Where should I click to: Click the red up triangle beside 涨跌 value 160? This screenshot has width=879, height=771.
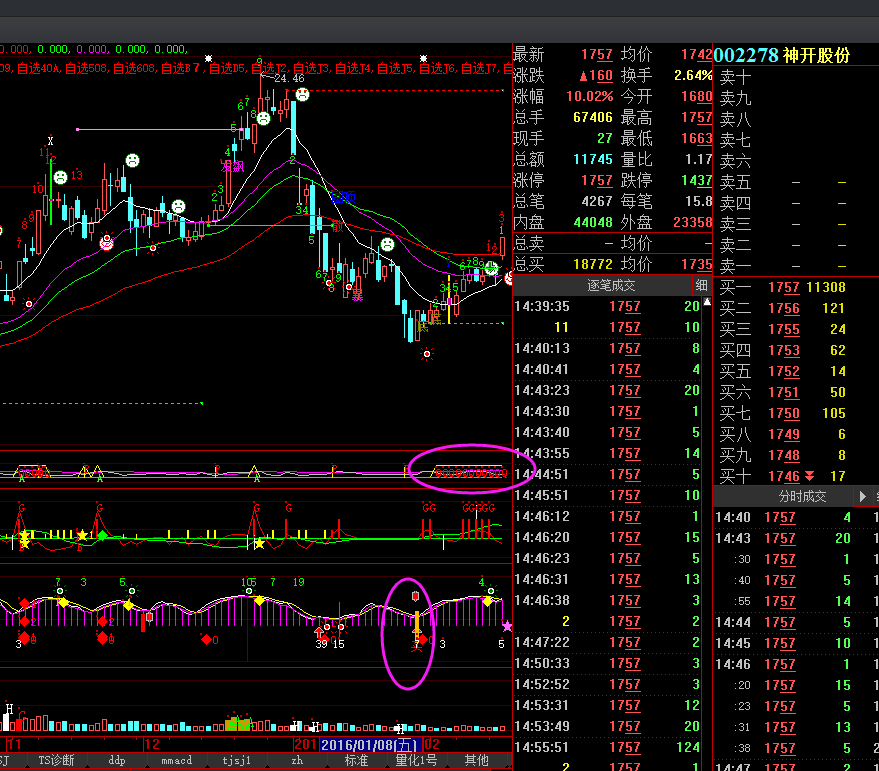(583, 76)
